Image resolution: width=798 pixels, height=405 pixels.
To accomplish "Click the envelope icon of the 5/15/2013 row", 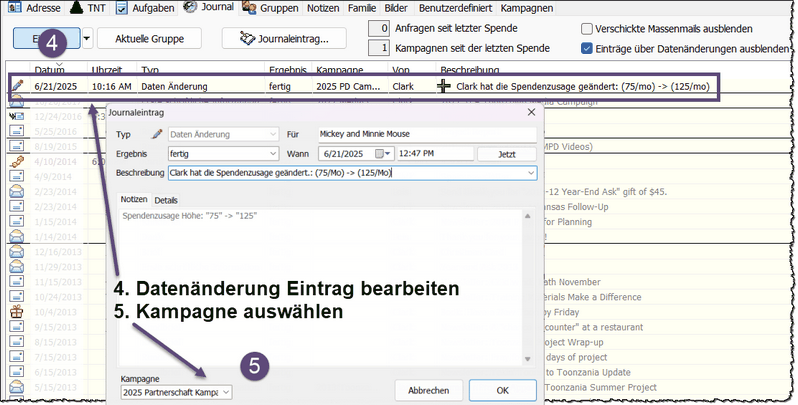I will coord(17,387).
